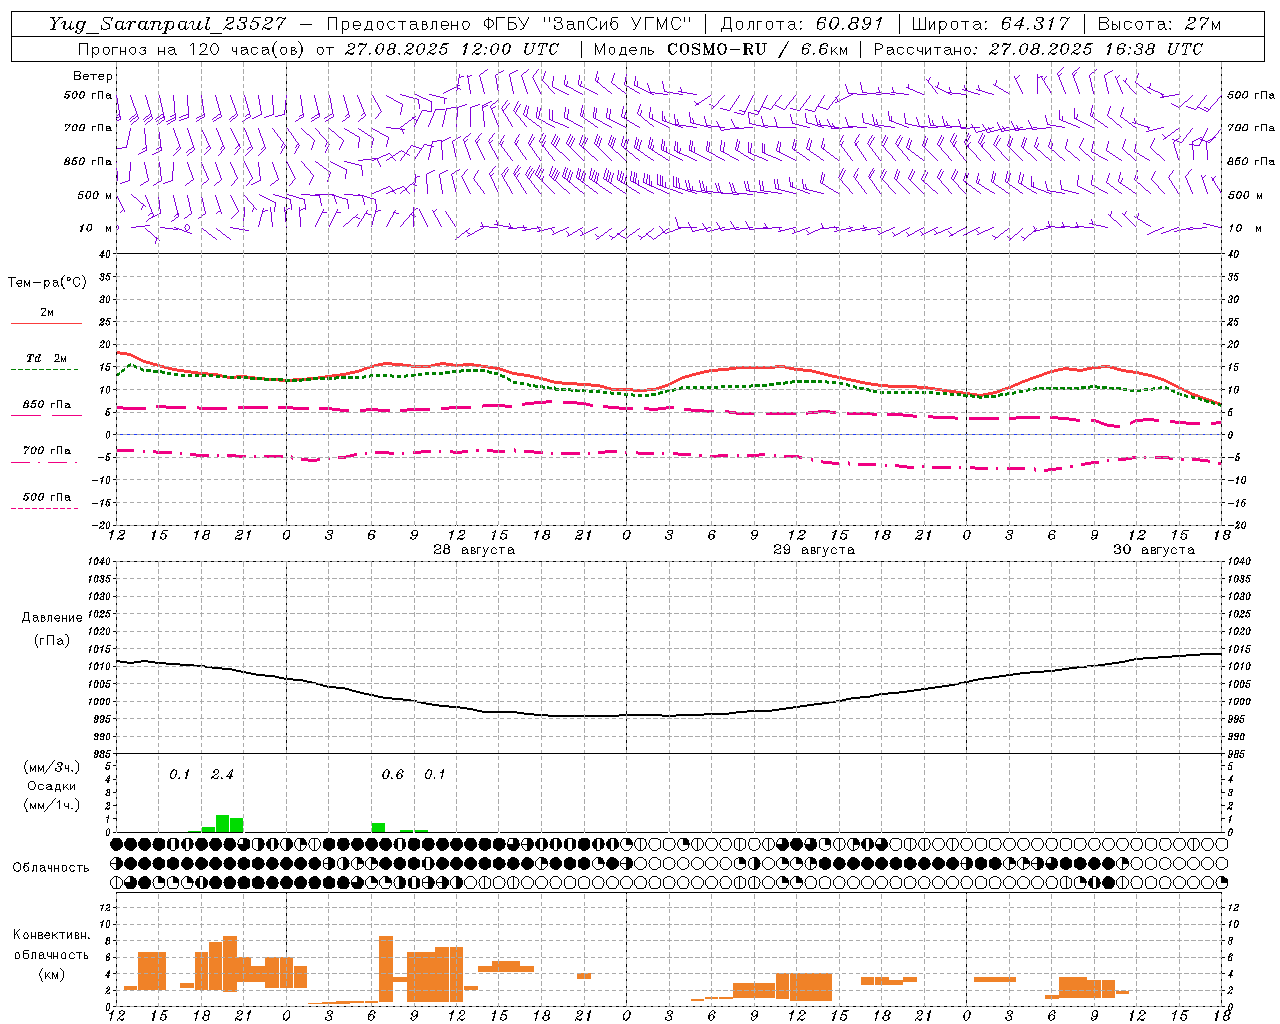Click the Высота: 27м label
This screenshot has width=1280, height=1024.
pos(1159,24)
